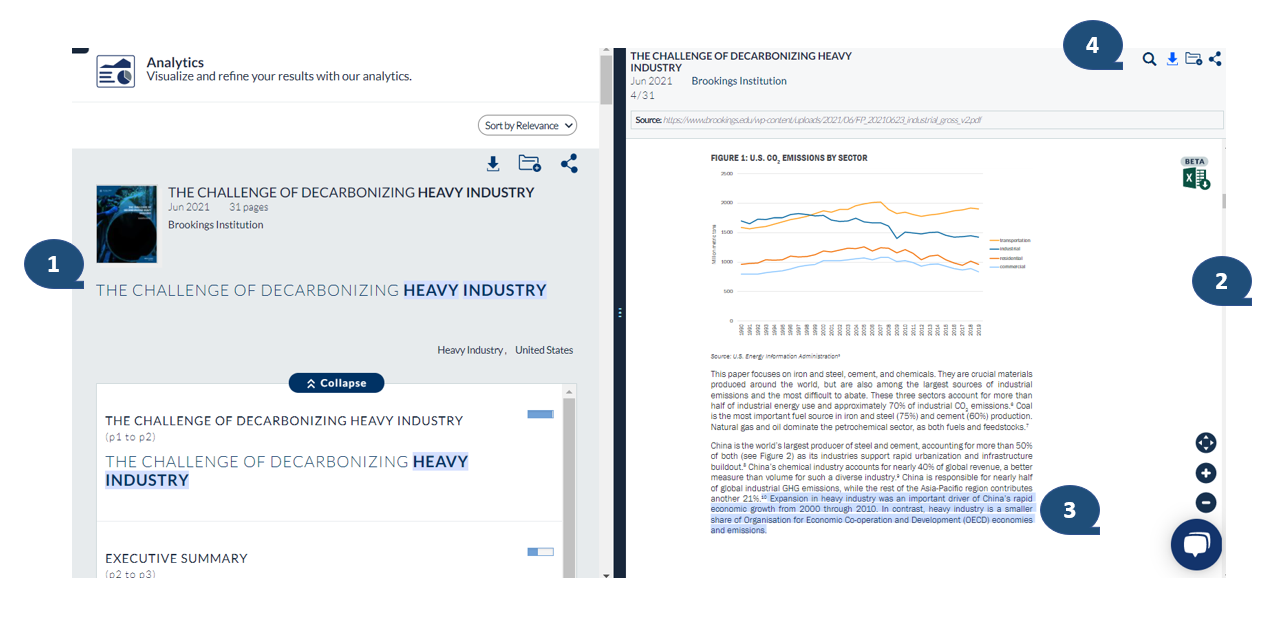The width and height of the screenshot is (1267, 620).
Task: Download the result using the left panel icon
Action: (x=492, y=164)
